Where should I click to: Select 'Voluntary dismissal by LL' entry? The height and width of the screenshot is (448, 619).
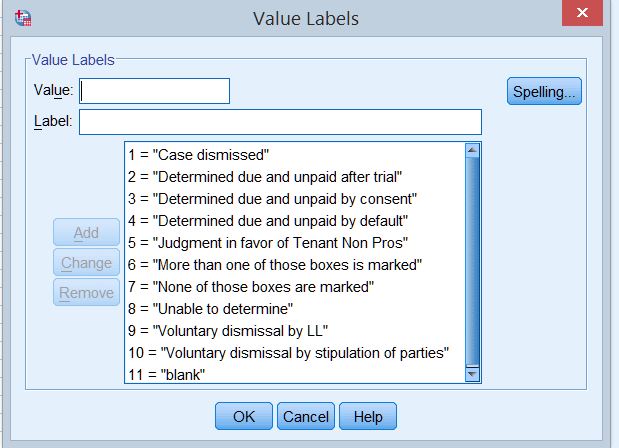pos(229,330)
